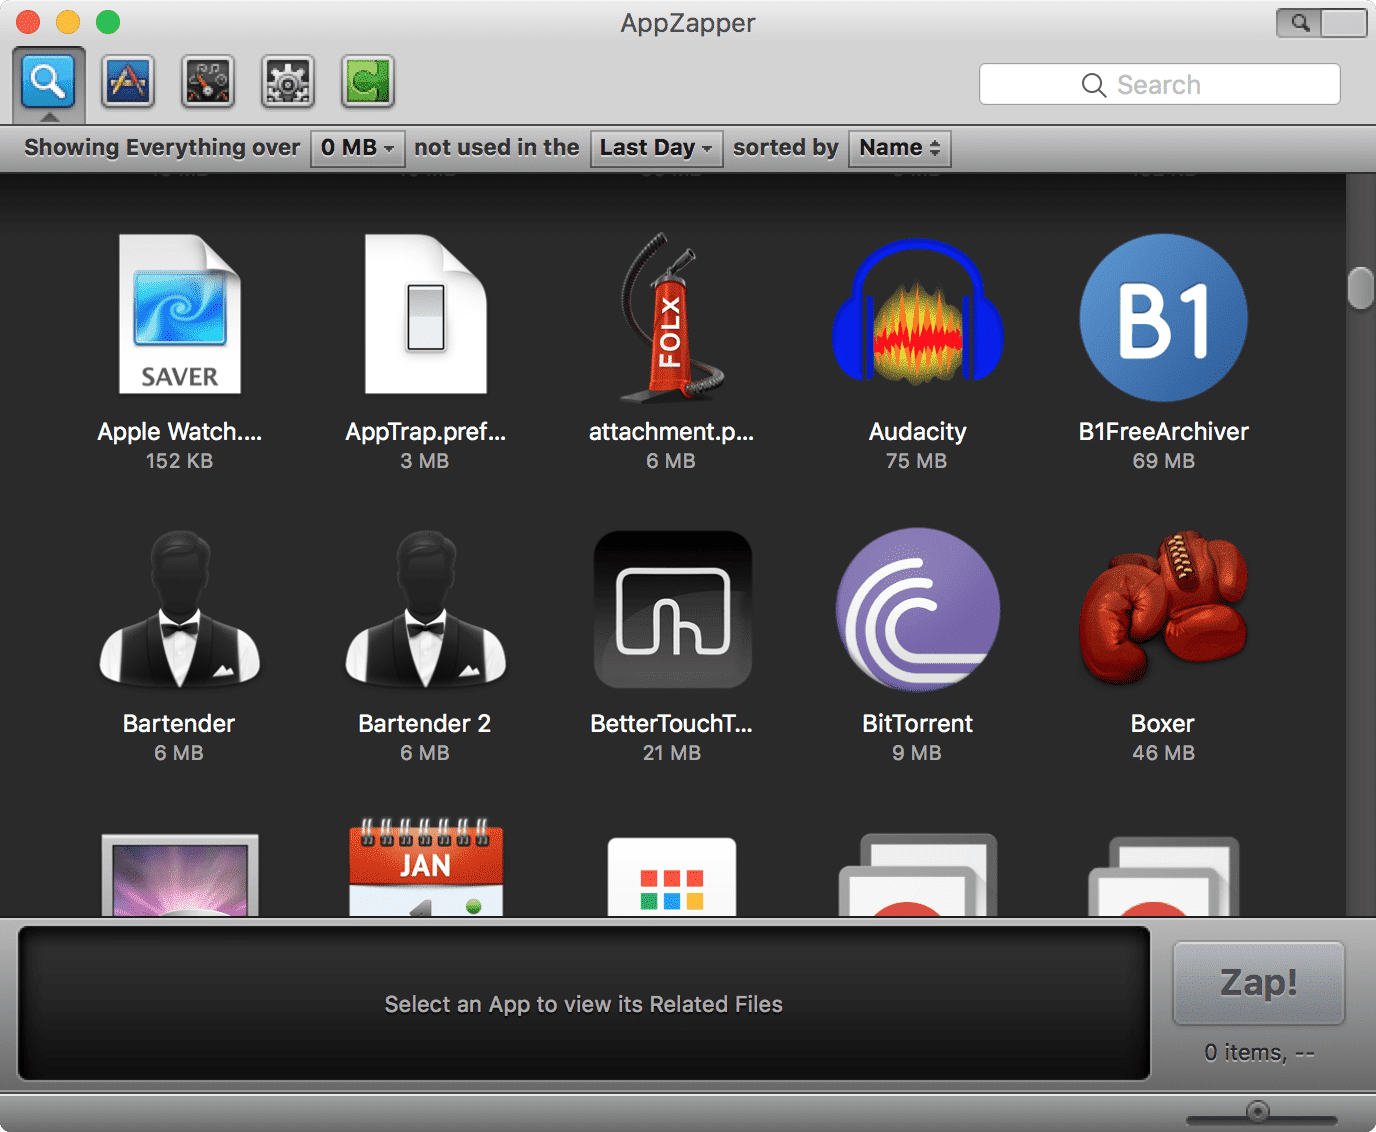Toggle the toolbar search button in title bar
Viewport: 1376px width, 1132px height.
click(1322, 22)
